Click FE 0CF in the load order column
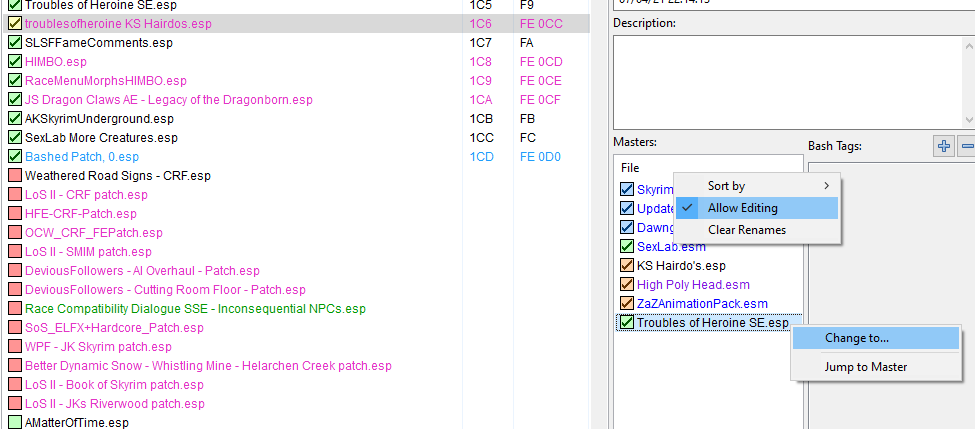 [x=540, y=100]
